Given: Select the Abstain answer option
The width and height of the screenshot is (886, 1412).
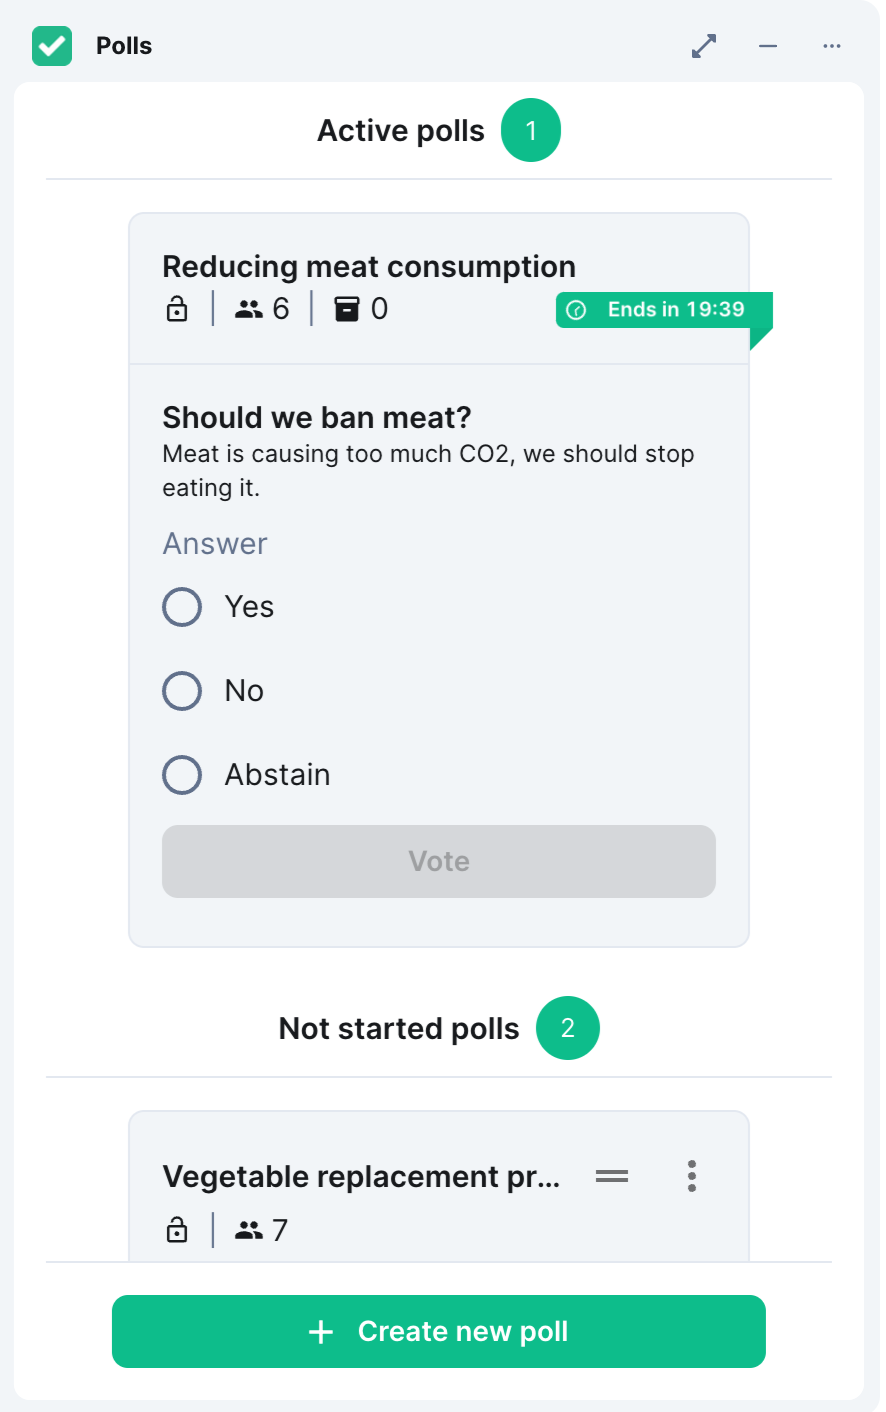Looking at the screenshot, I should click(x=182, y=775).
